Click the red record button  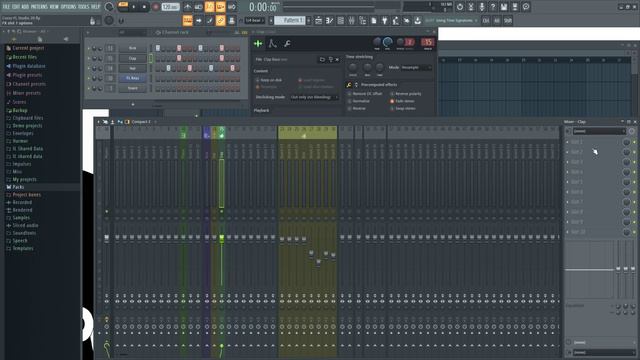coord(156,7)
